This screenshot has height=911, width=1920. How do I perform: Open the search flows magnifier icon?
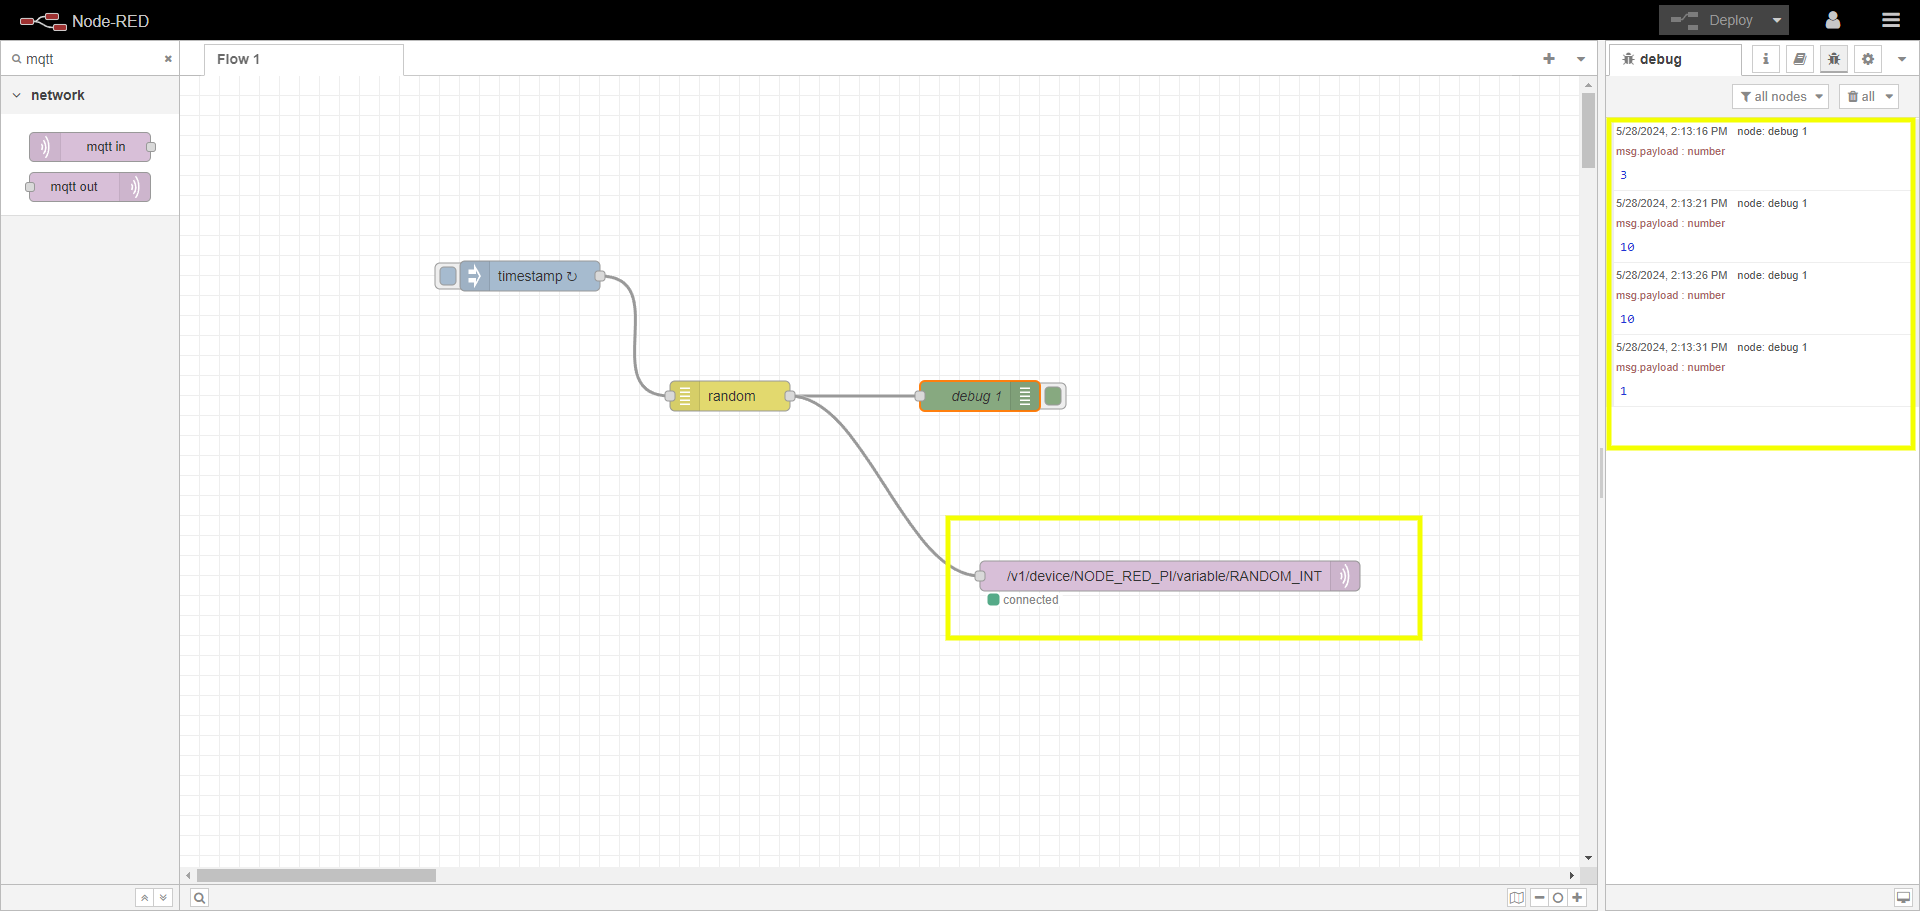click(200, 898)
